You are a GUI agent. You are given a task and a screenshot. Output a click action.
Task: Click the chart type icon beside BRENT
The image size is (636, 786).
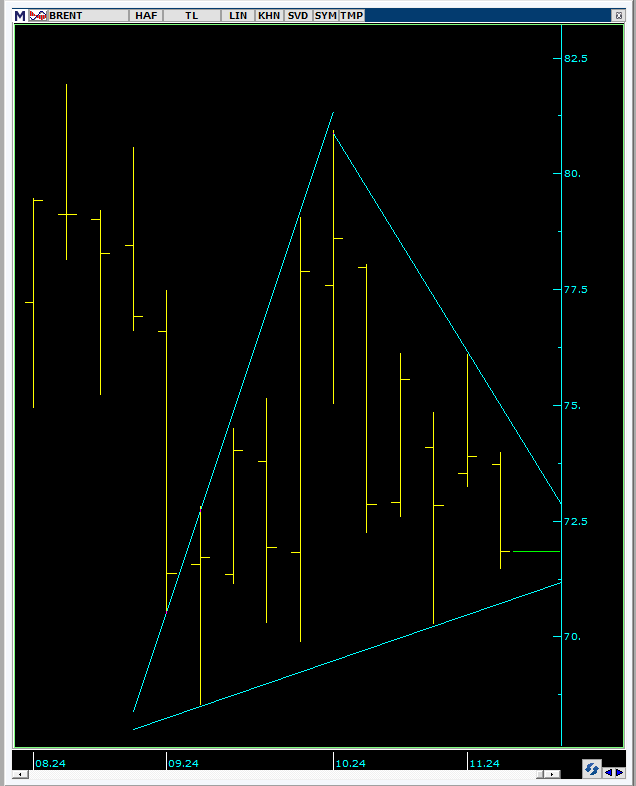37,16
